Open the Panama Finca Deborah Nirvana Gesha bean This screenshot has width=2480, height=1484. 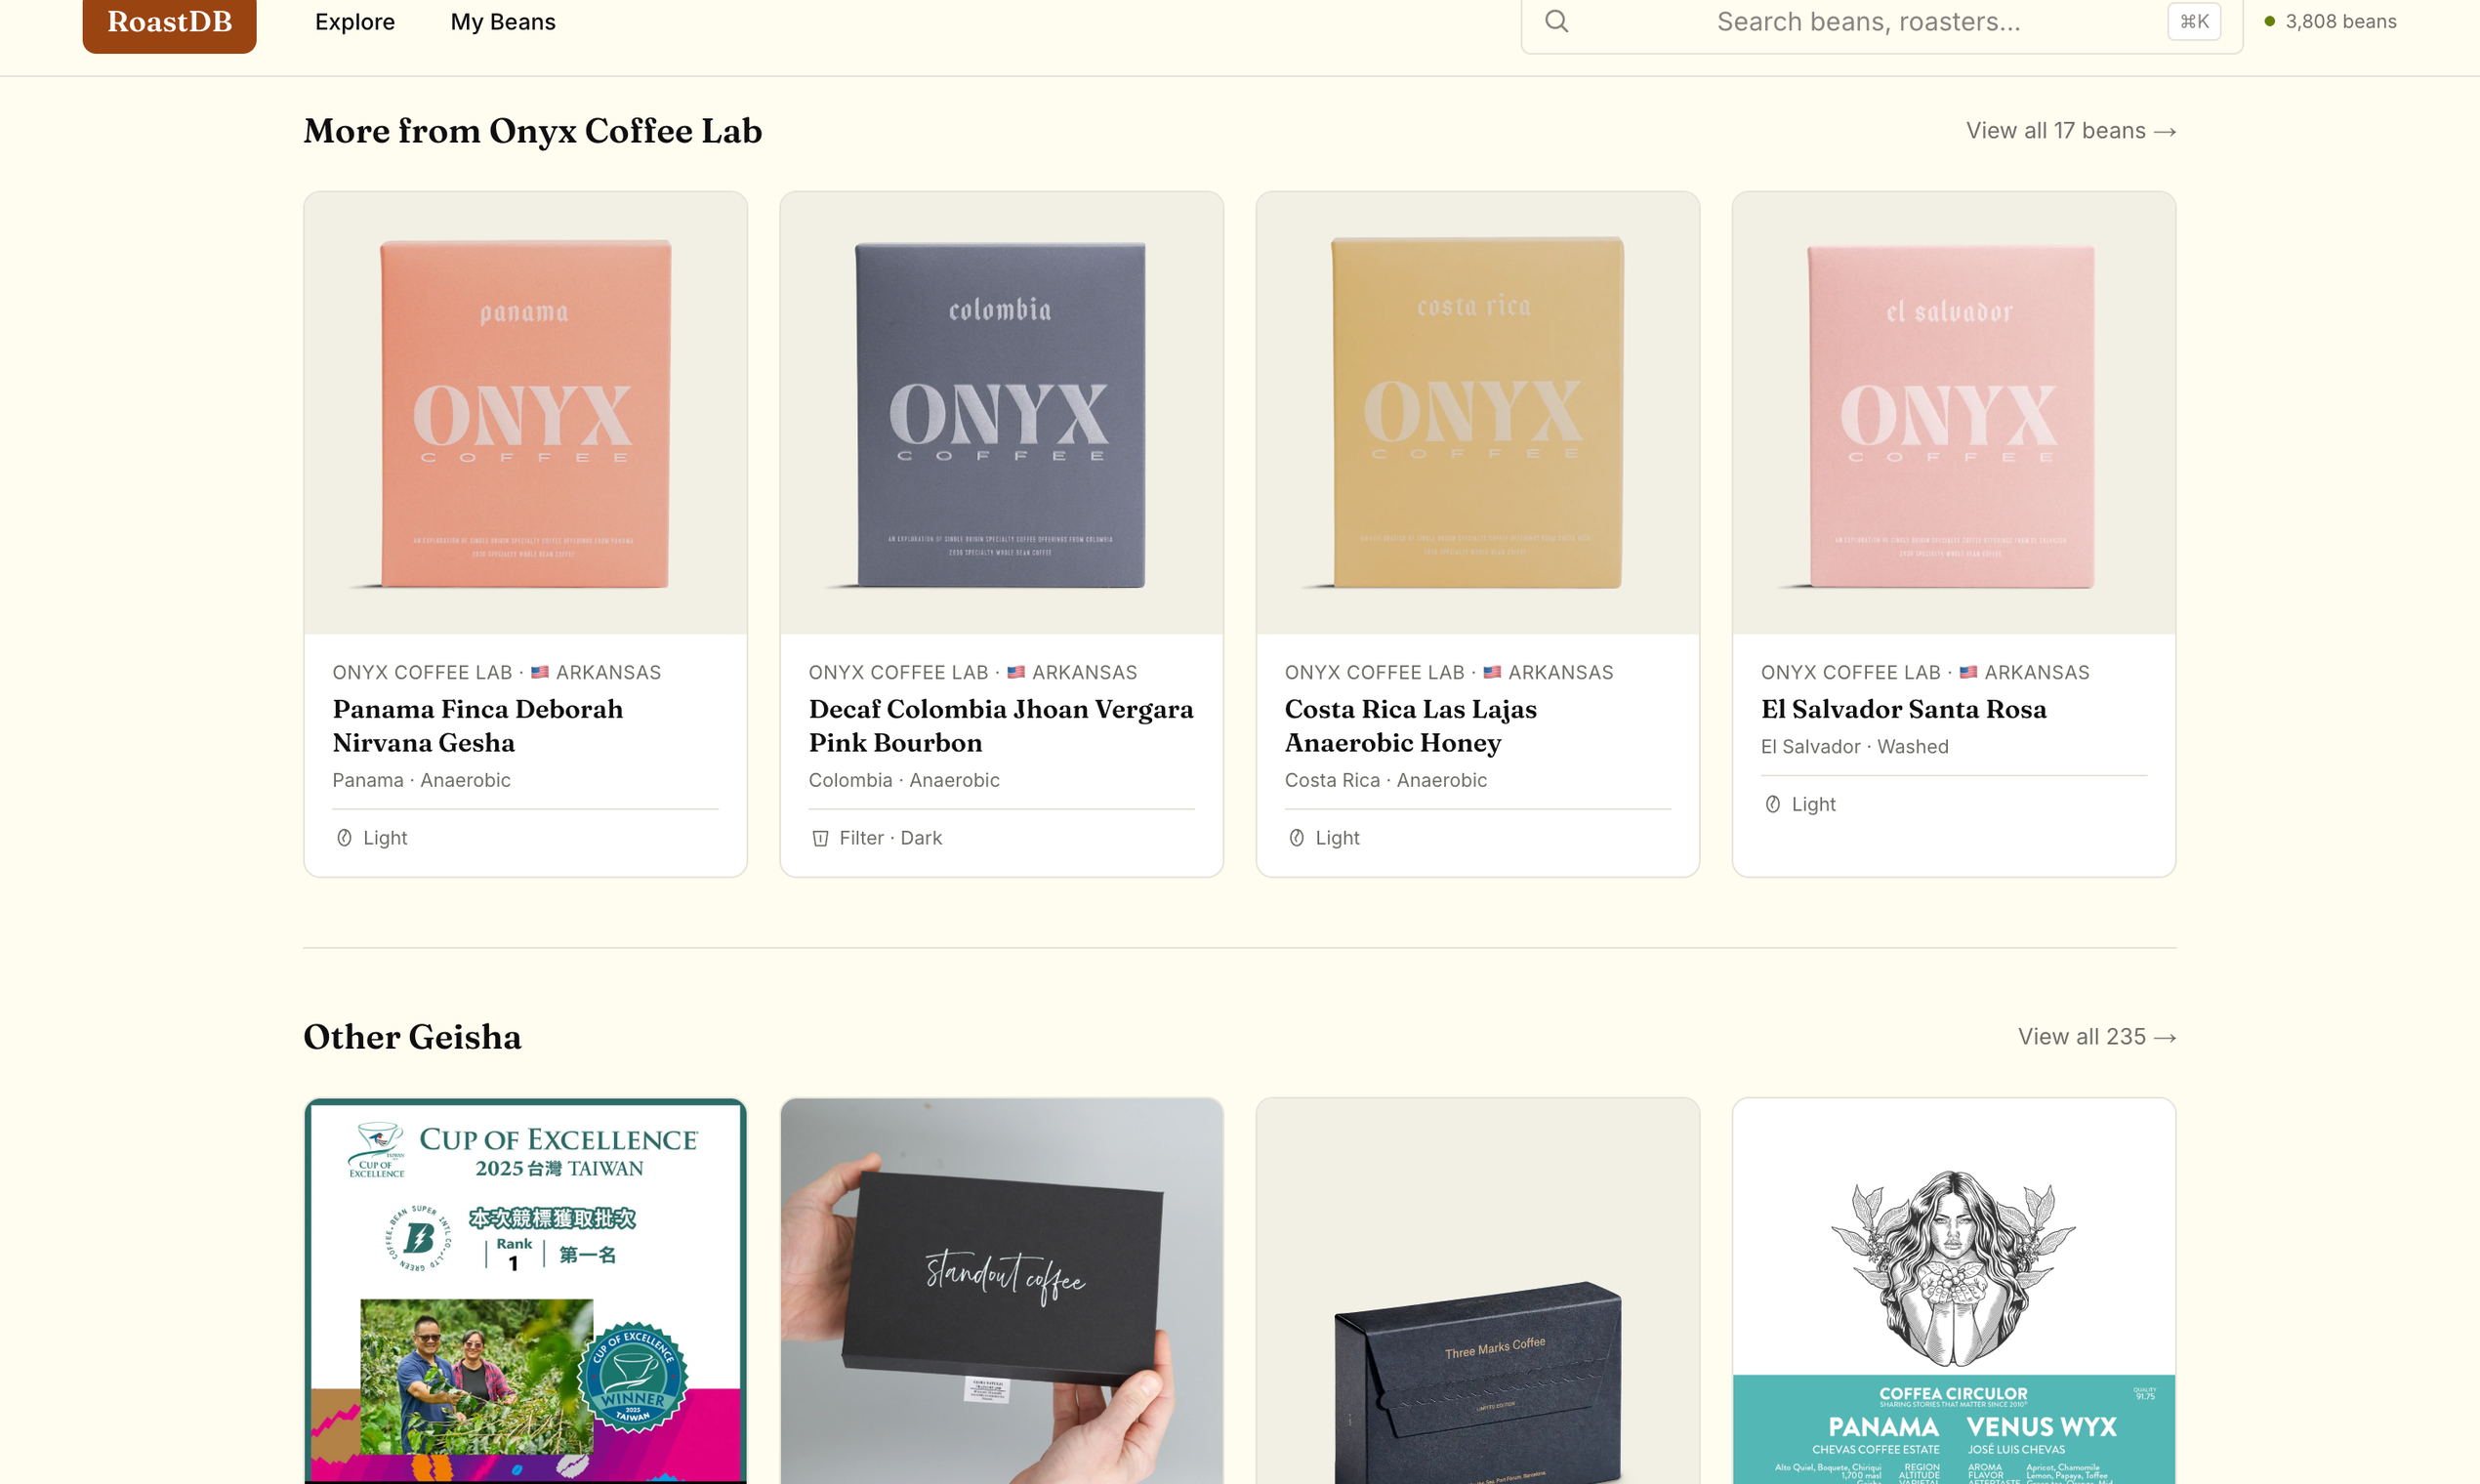tap(477, 725)
